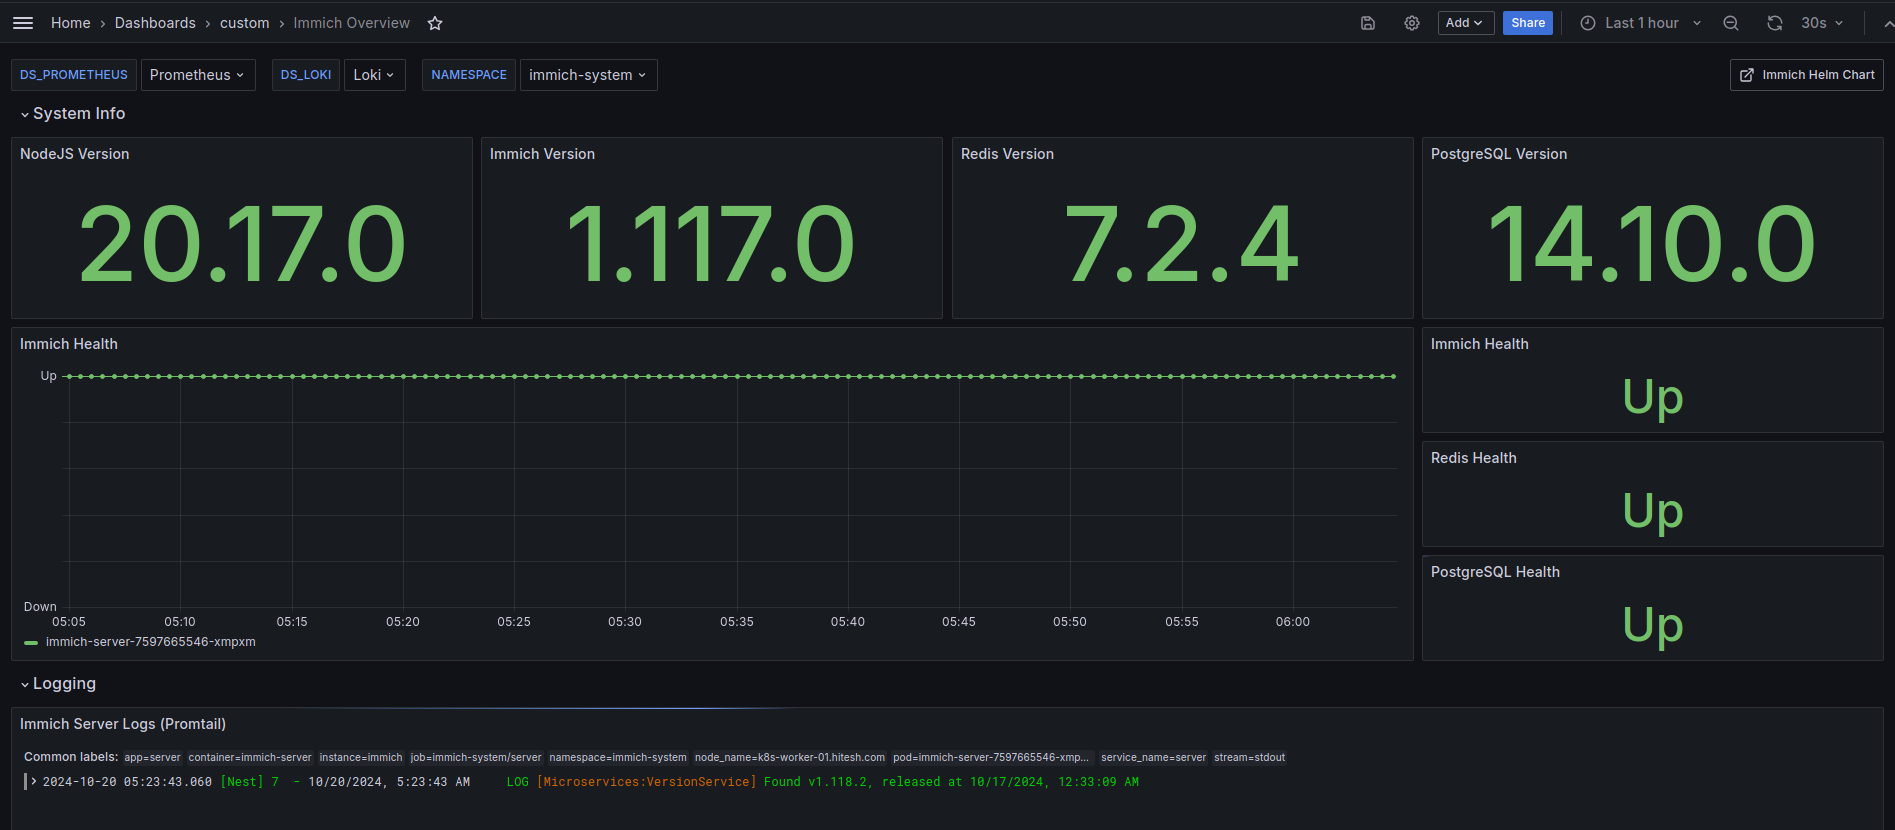Screen dimensions: 1895x830
Task: Collapse the System Info row
Action: 72,114
